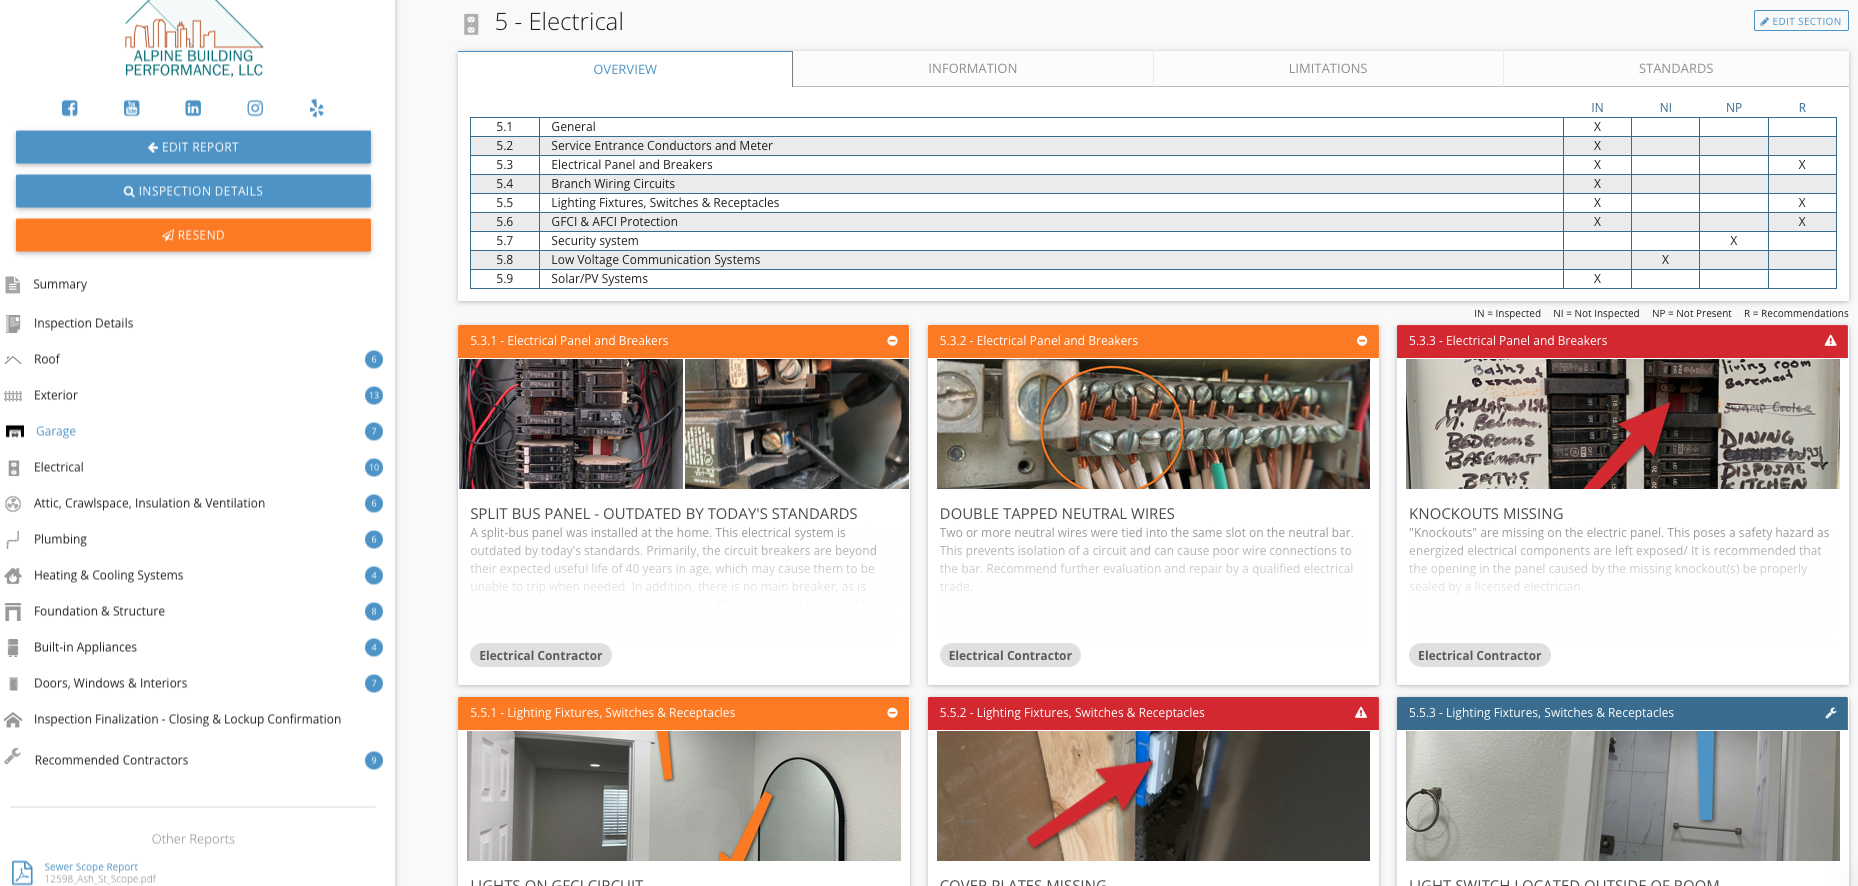This screenshot has height=886, width=1858.
Task: Click the Electrical sidebar count badge
Action: 374,467
